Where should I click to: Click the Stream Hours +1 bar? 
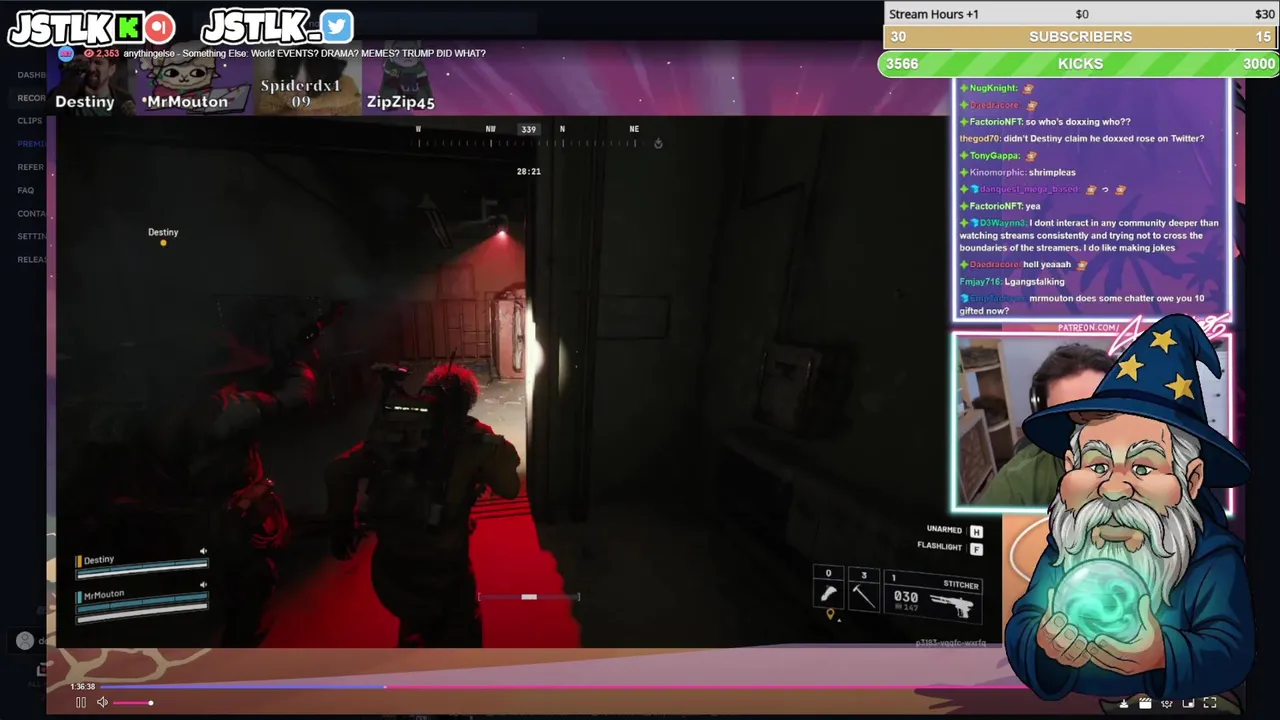pyautogui.click(x=1081, y=14)
